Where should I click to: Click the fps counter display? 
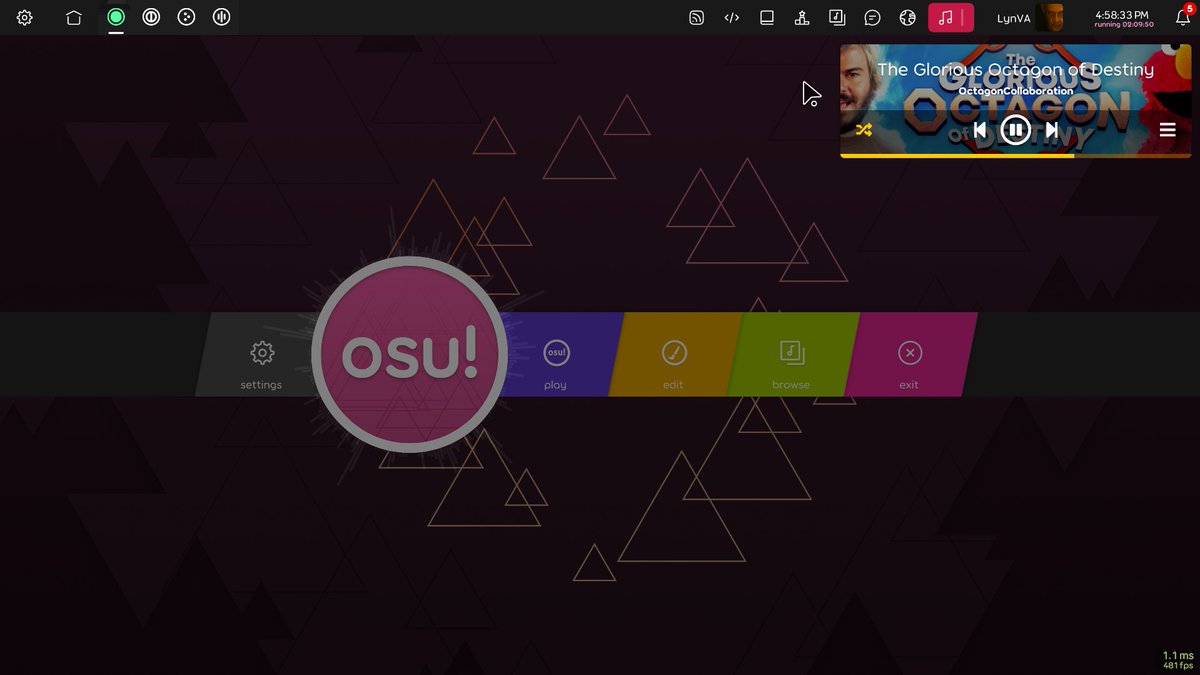click(1177, 660)
